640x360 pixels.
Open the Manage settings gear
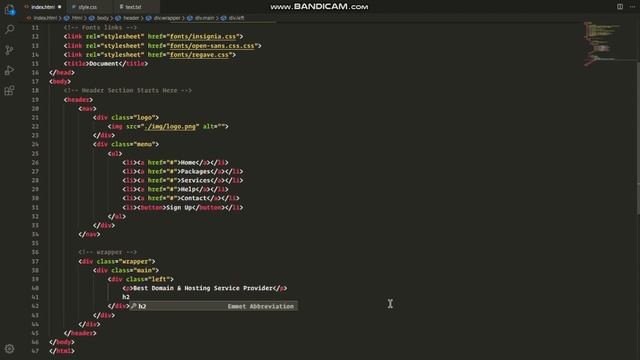click(x=9, y=349)
